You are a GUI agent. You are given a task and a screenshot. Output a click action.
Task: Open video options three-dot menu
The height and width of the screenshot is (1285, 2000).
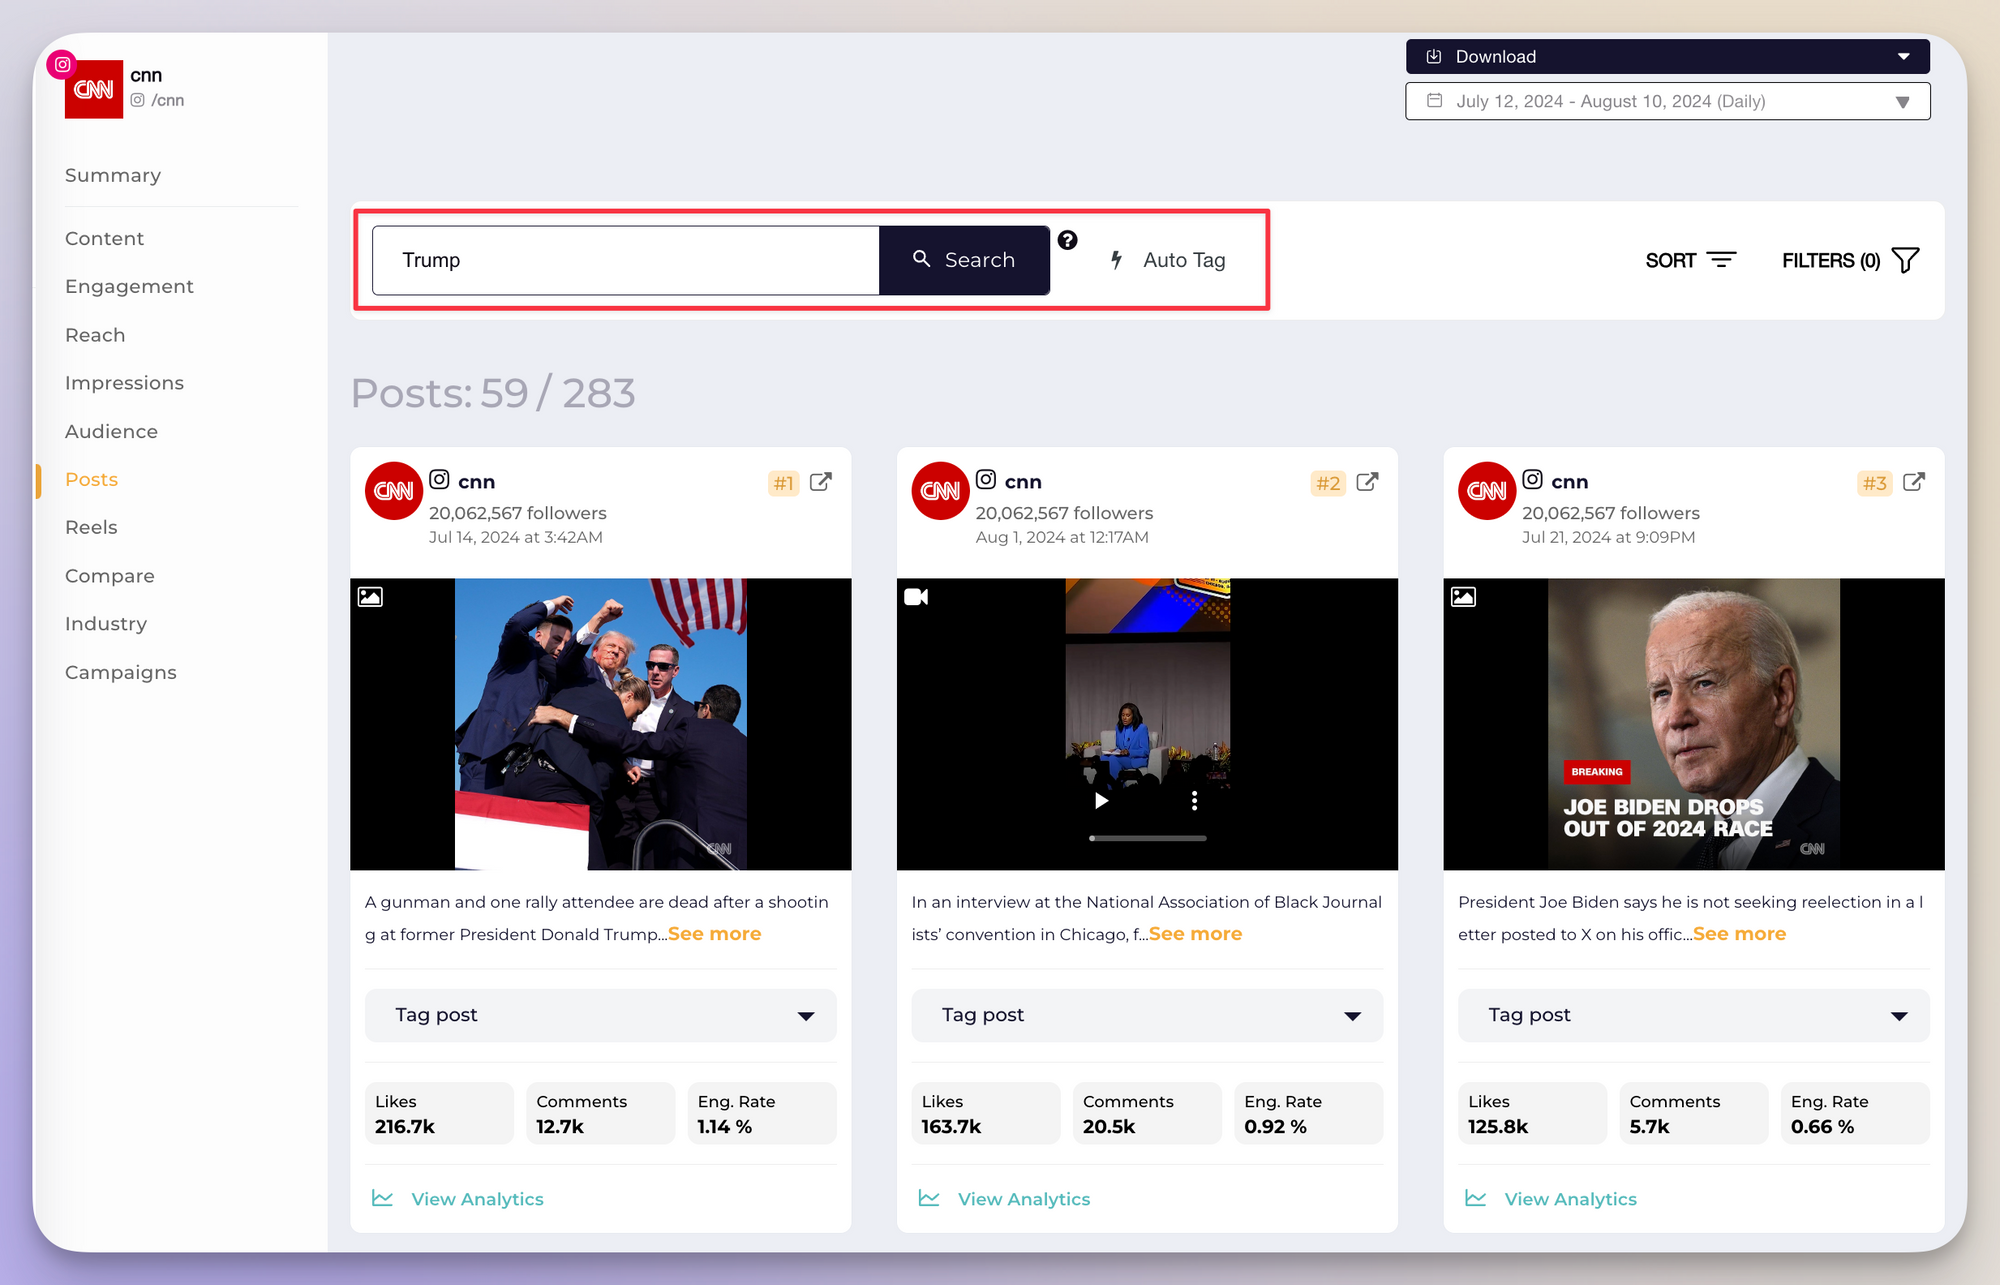coord(1194,801)
